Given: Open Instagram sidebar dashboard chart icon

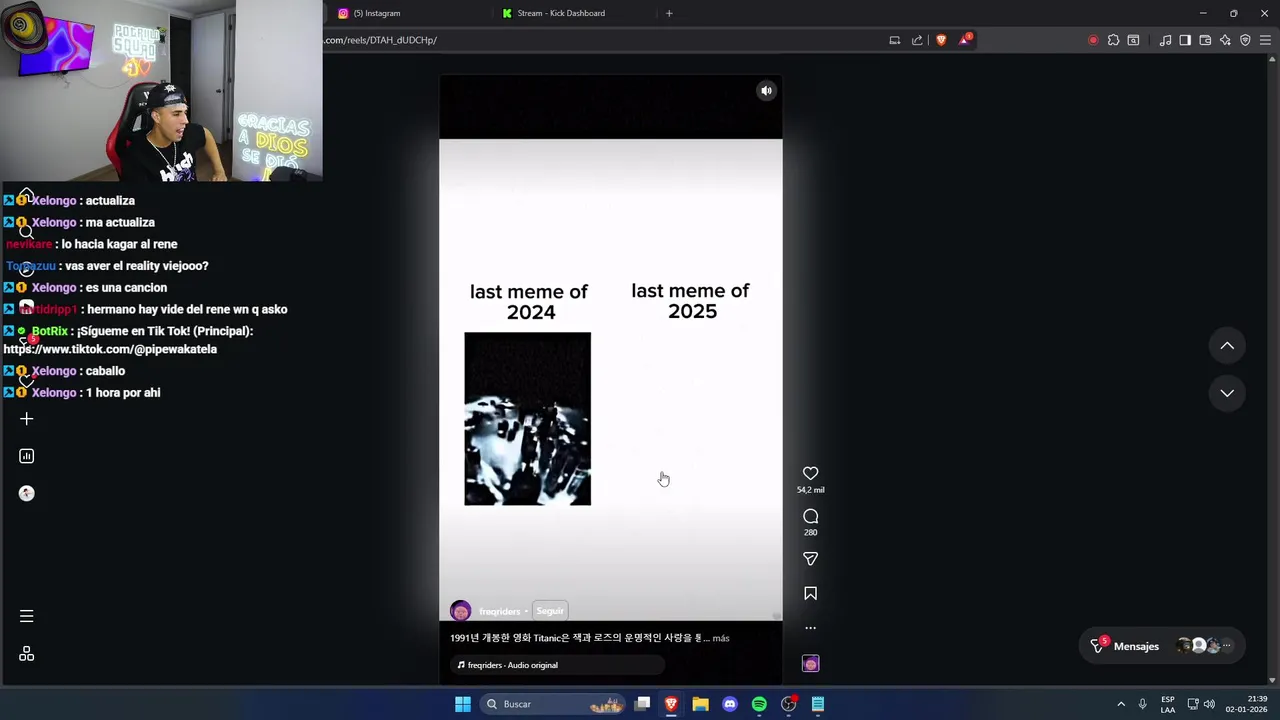Looking at the screenshot, I should click(27, 456).
